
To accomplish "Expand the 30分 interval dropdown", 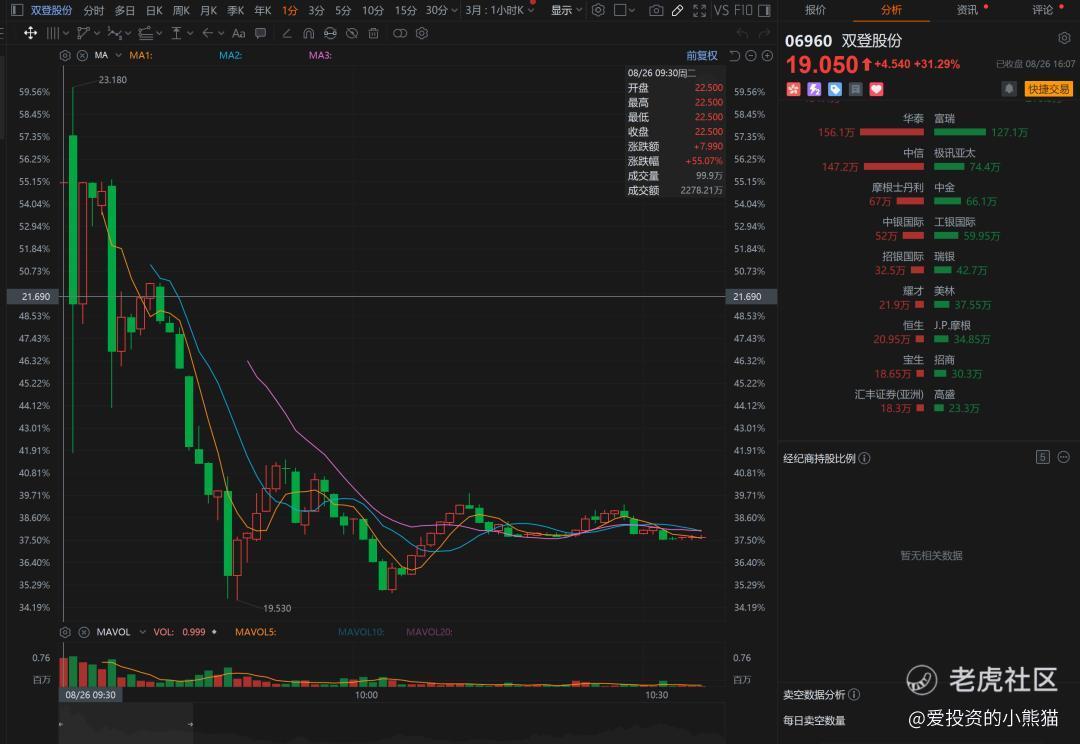I will (455, 10).
